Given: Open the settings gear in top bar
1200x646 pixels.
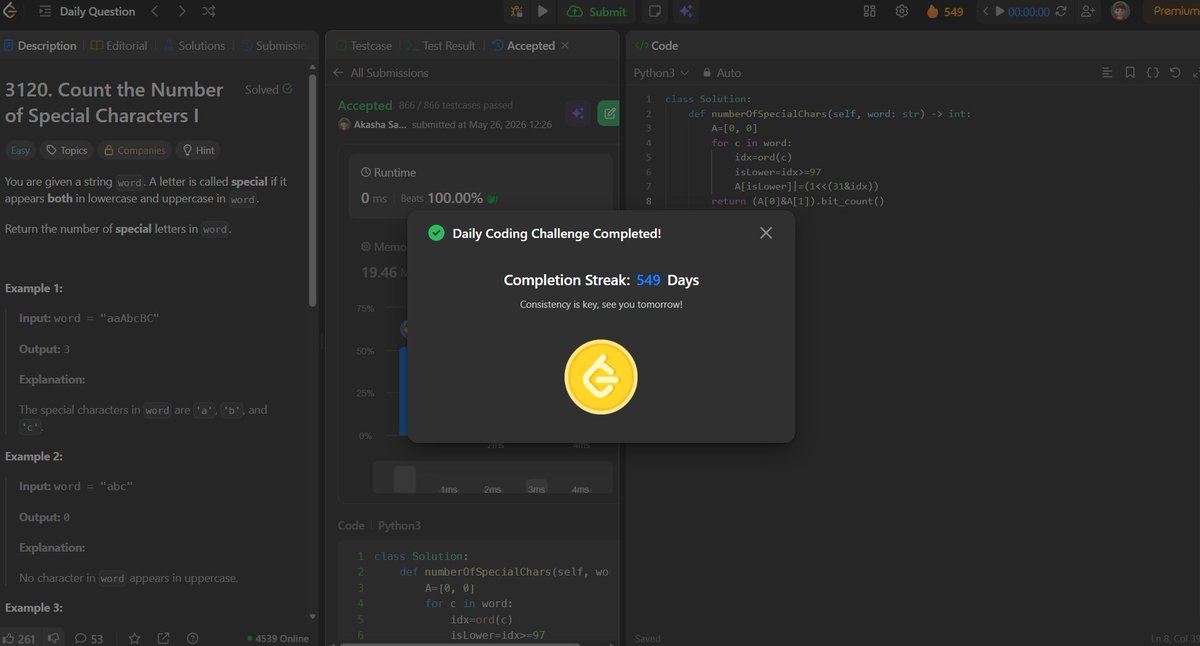Looking at the screenshot, I should click(901, 11).
